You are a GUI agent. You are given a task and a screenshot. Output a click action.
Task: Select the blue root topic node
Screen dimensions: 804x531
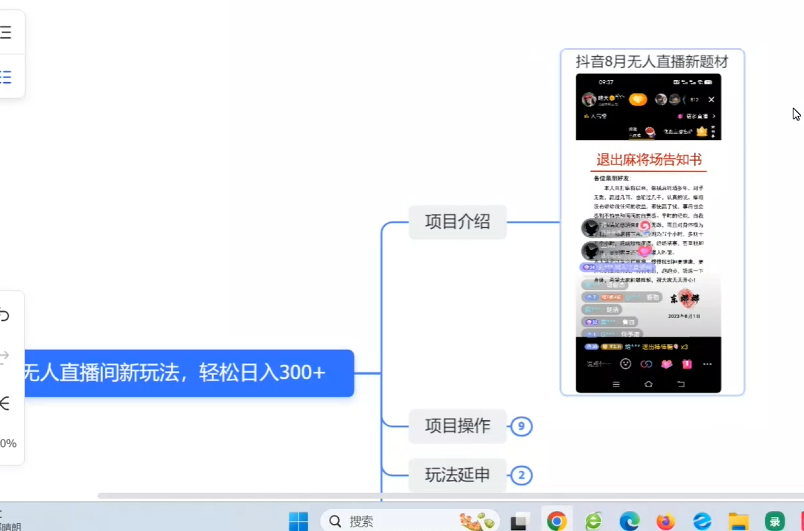pos(180,373)
